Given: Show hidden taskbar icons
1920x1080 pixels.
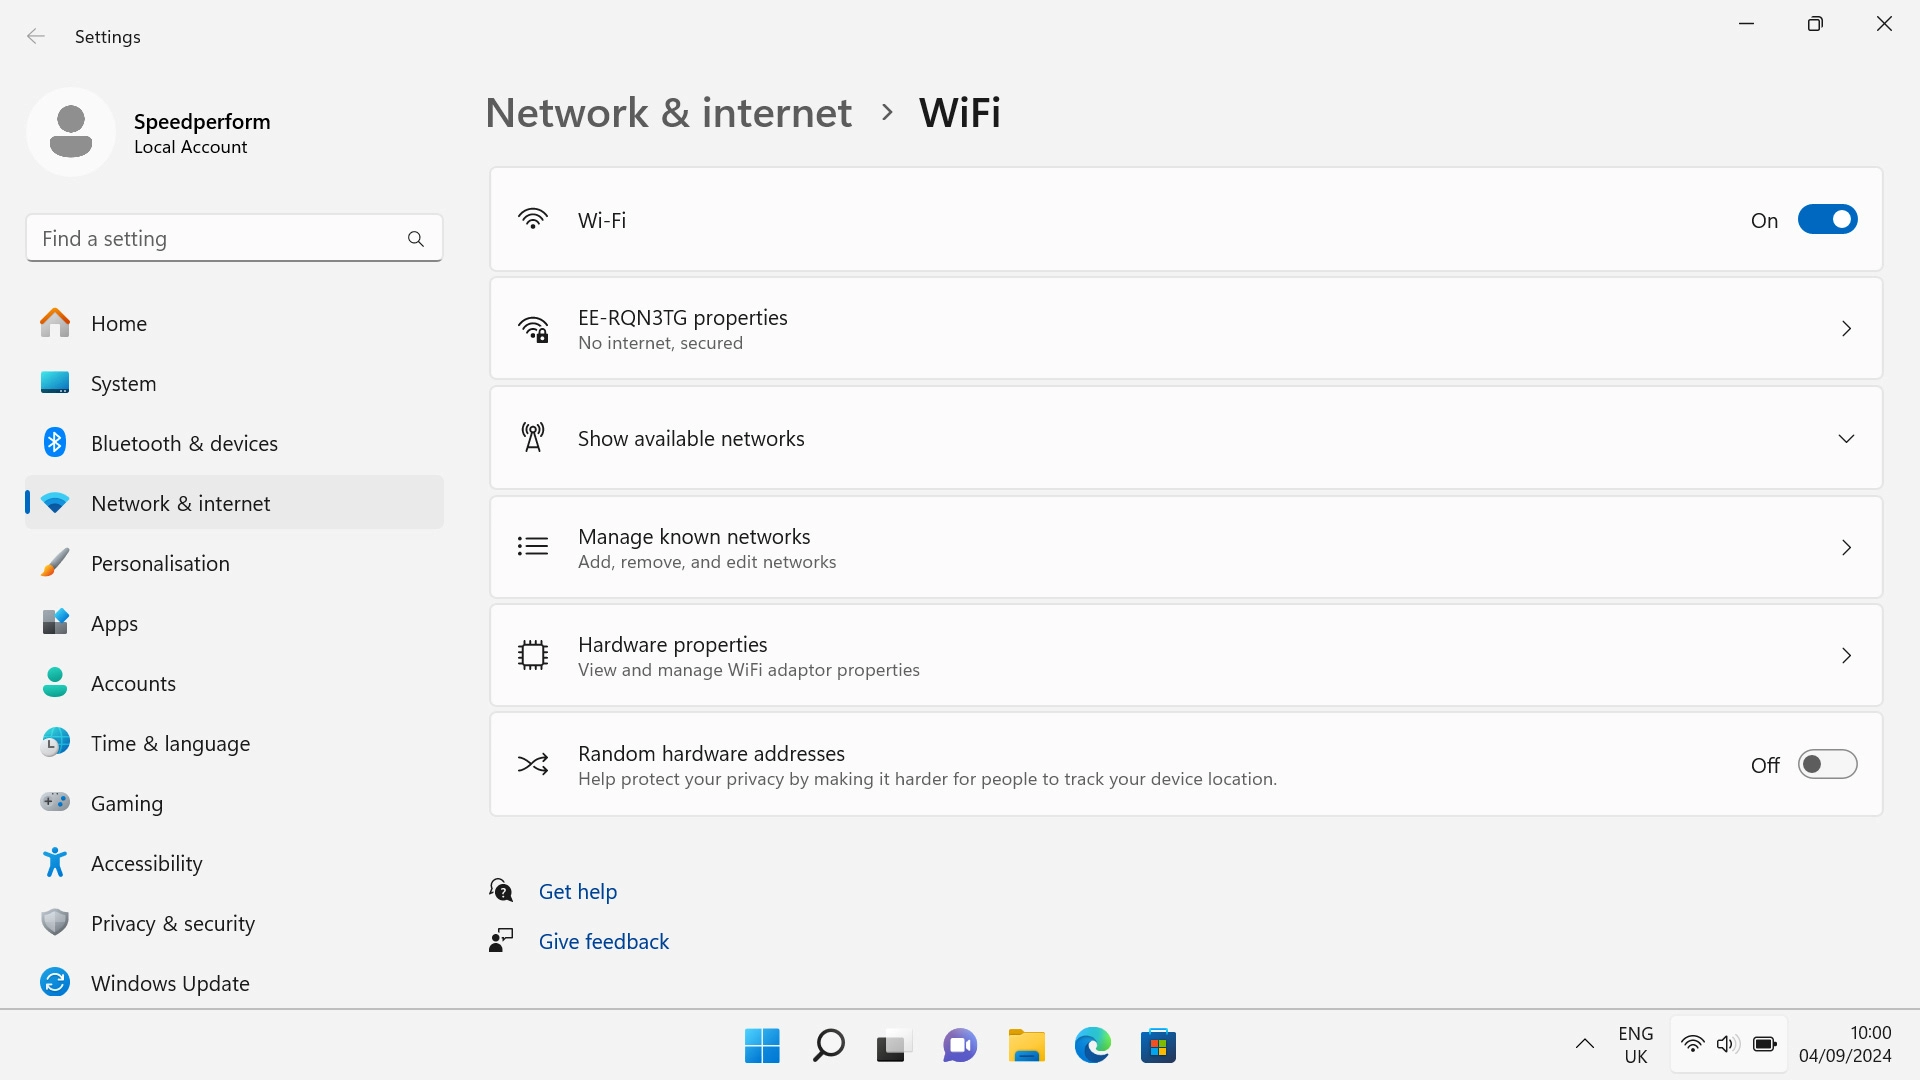Looking at the screenshot, I should pyautogui.click(x=1584, y=1043).
